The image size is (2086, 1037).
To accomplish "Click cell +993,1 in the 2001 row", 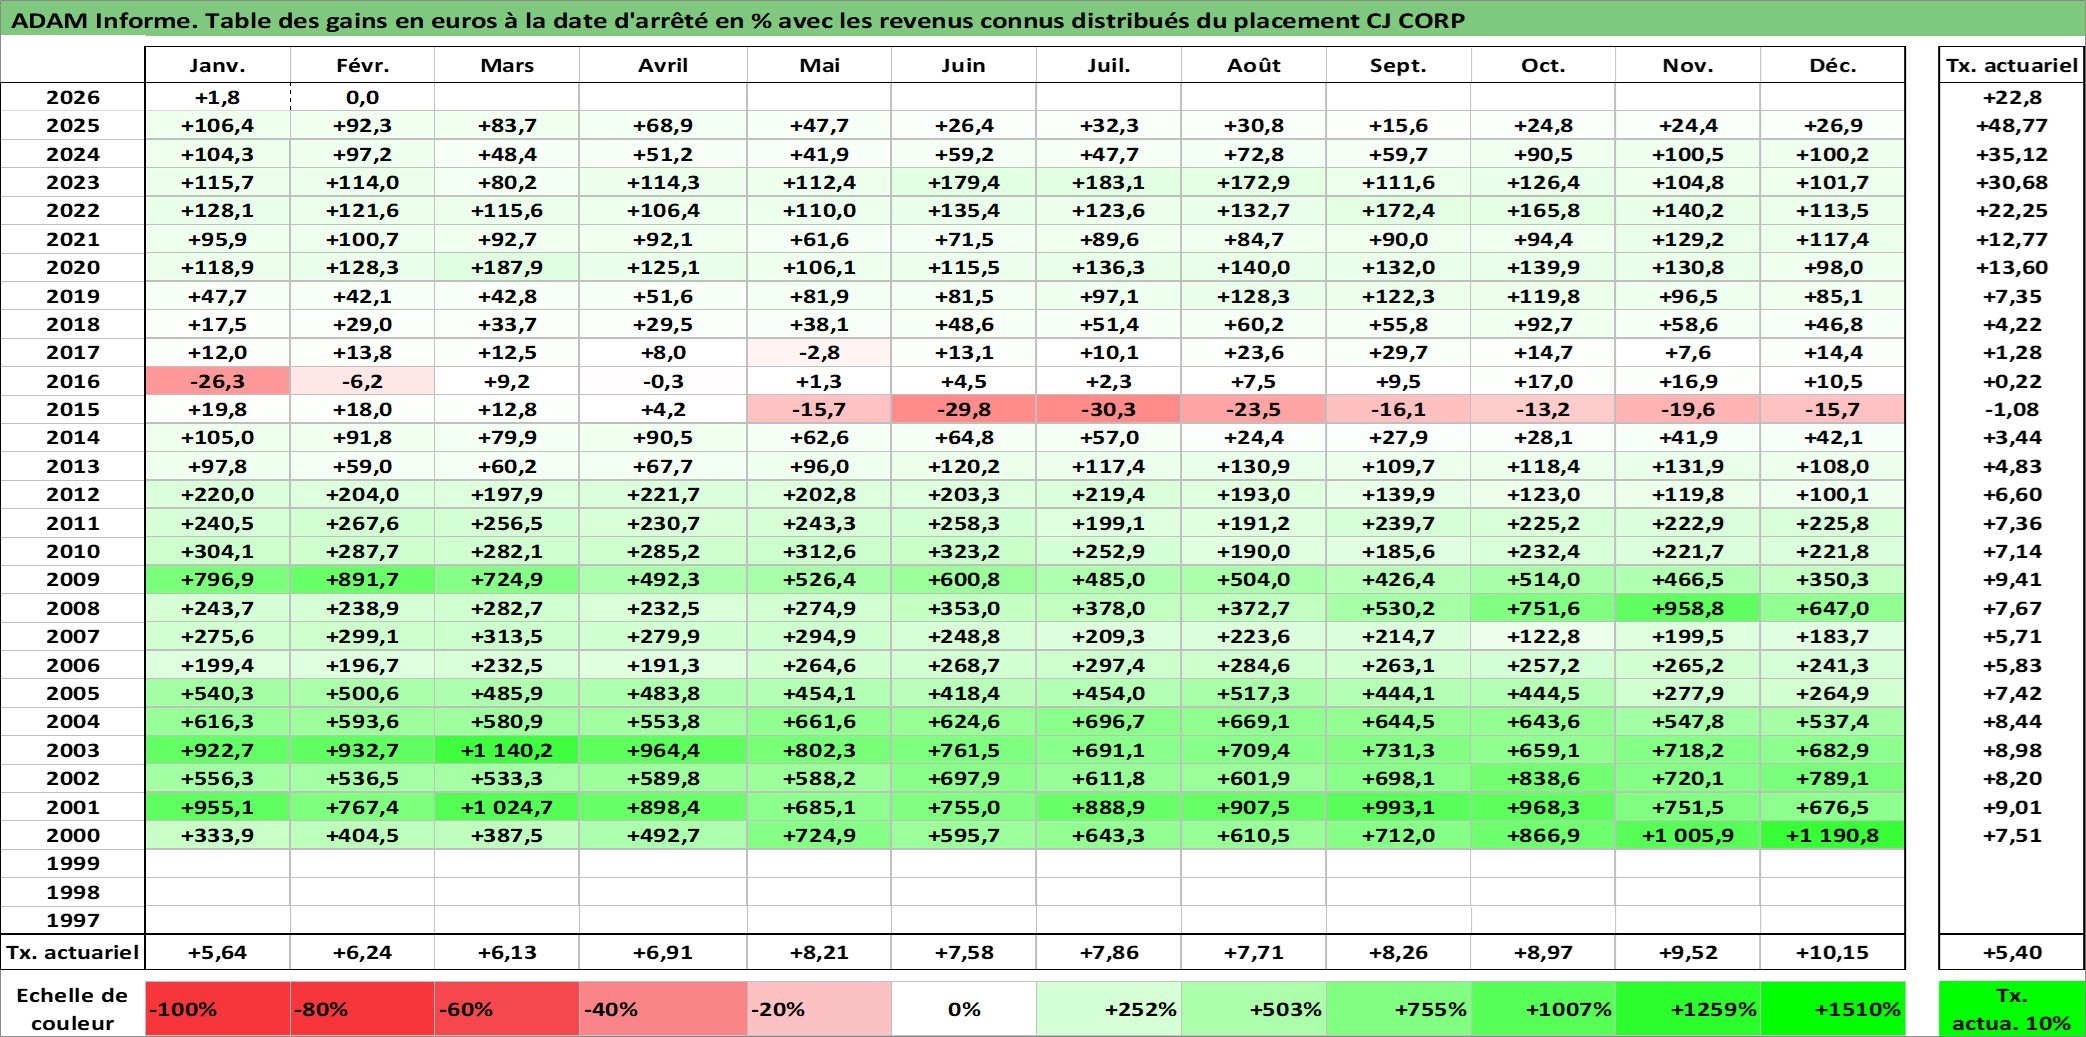I will (x=1399, y=807).
